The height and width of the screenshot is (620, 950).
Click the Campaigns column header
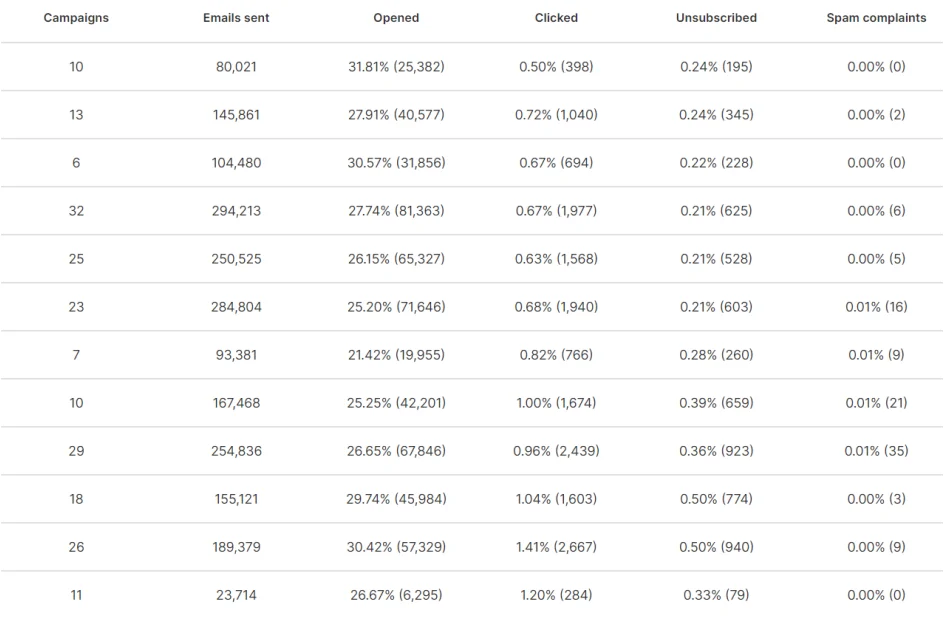coord(76,18)
